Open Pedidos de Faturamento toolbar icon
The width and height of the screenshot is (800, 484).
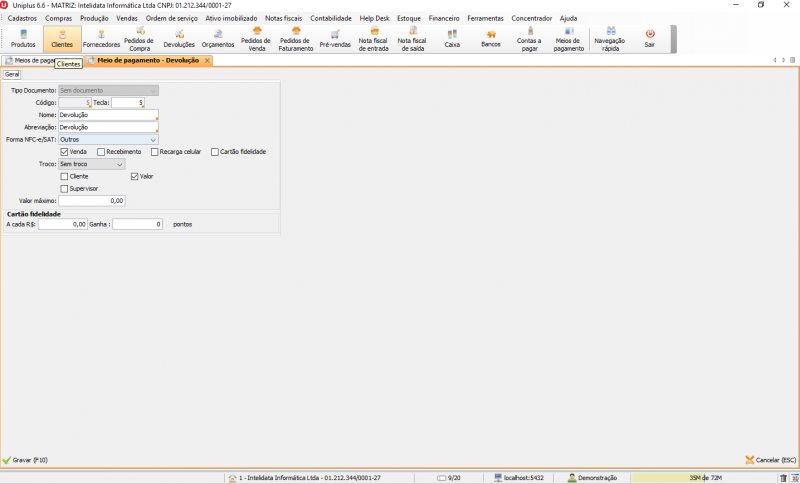[x=296, y=39]
